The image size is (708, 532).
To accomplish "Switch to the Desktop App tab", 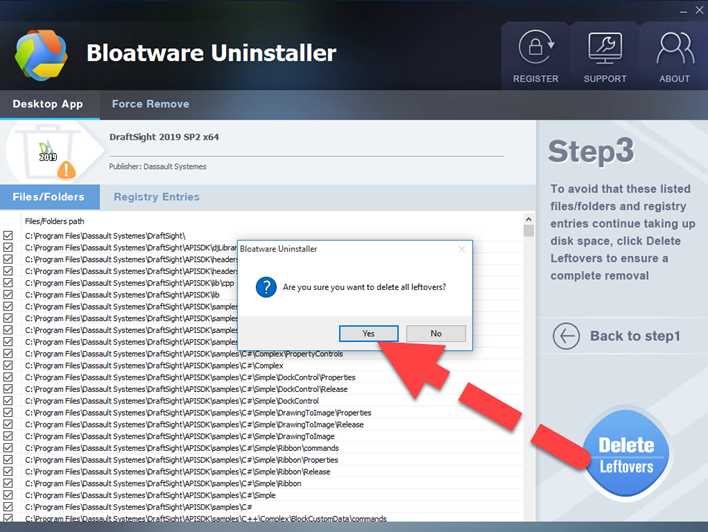I will (48, 104).
